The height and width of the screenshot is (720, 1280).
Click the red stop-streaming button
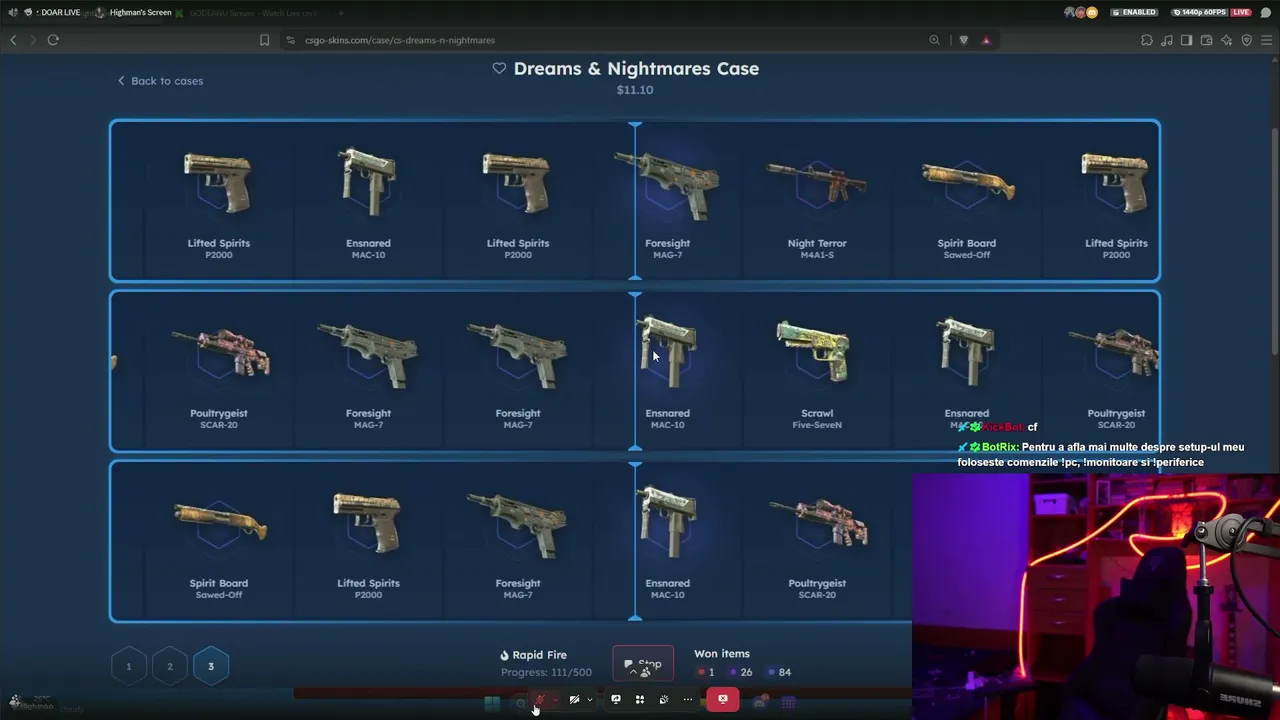[x=723, y=700]
